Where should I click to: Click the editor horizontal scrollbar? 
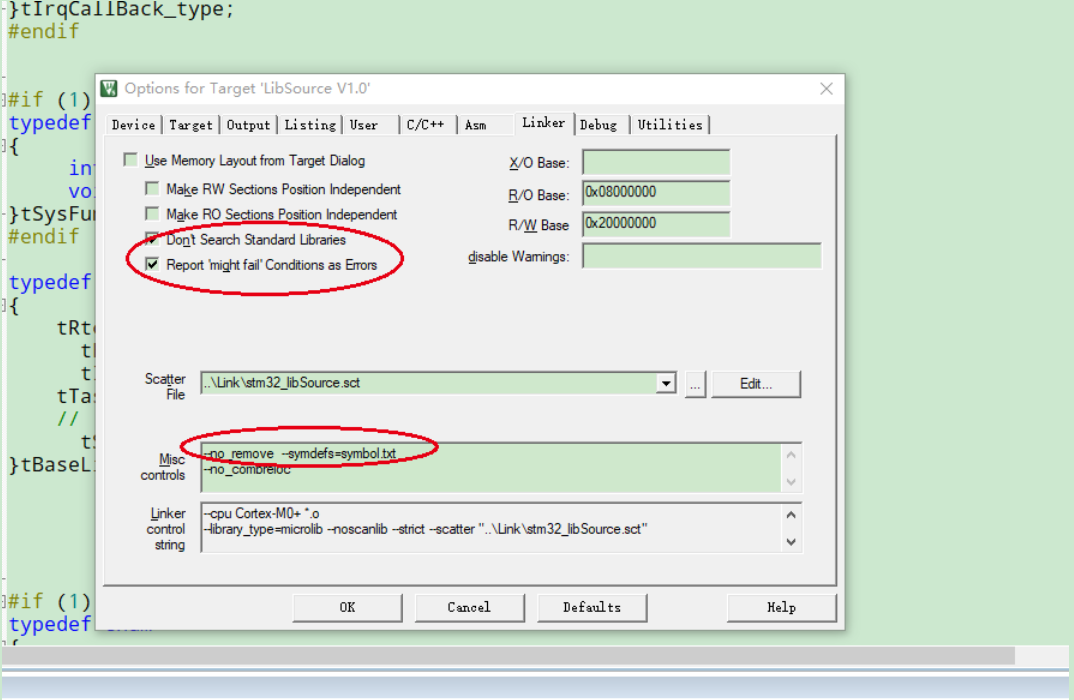click(508, 655)
